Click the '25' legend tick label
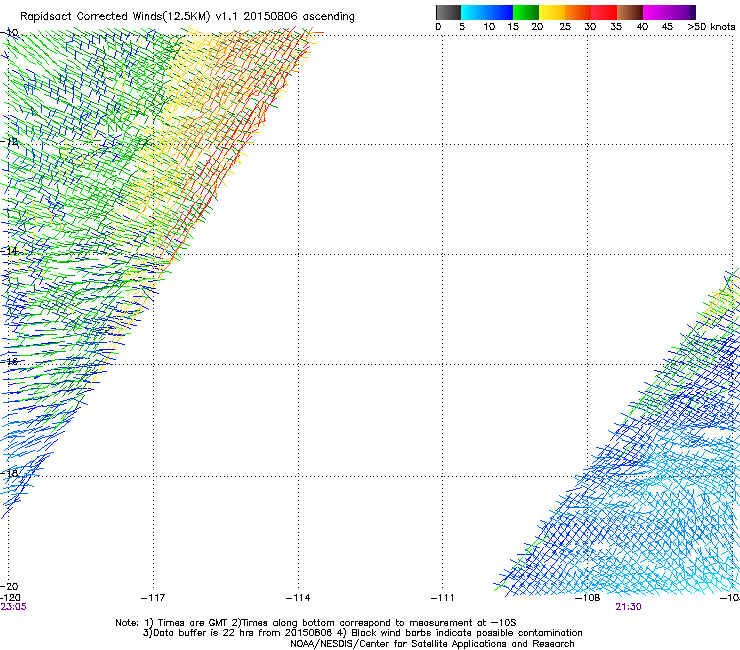The image size is (740, 650). click(565, 27)
